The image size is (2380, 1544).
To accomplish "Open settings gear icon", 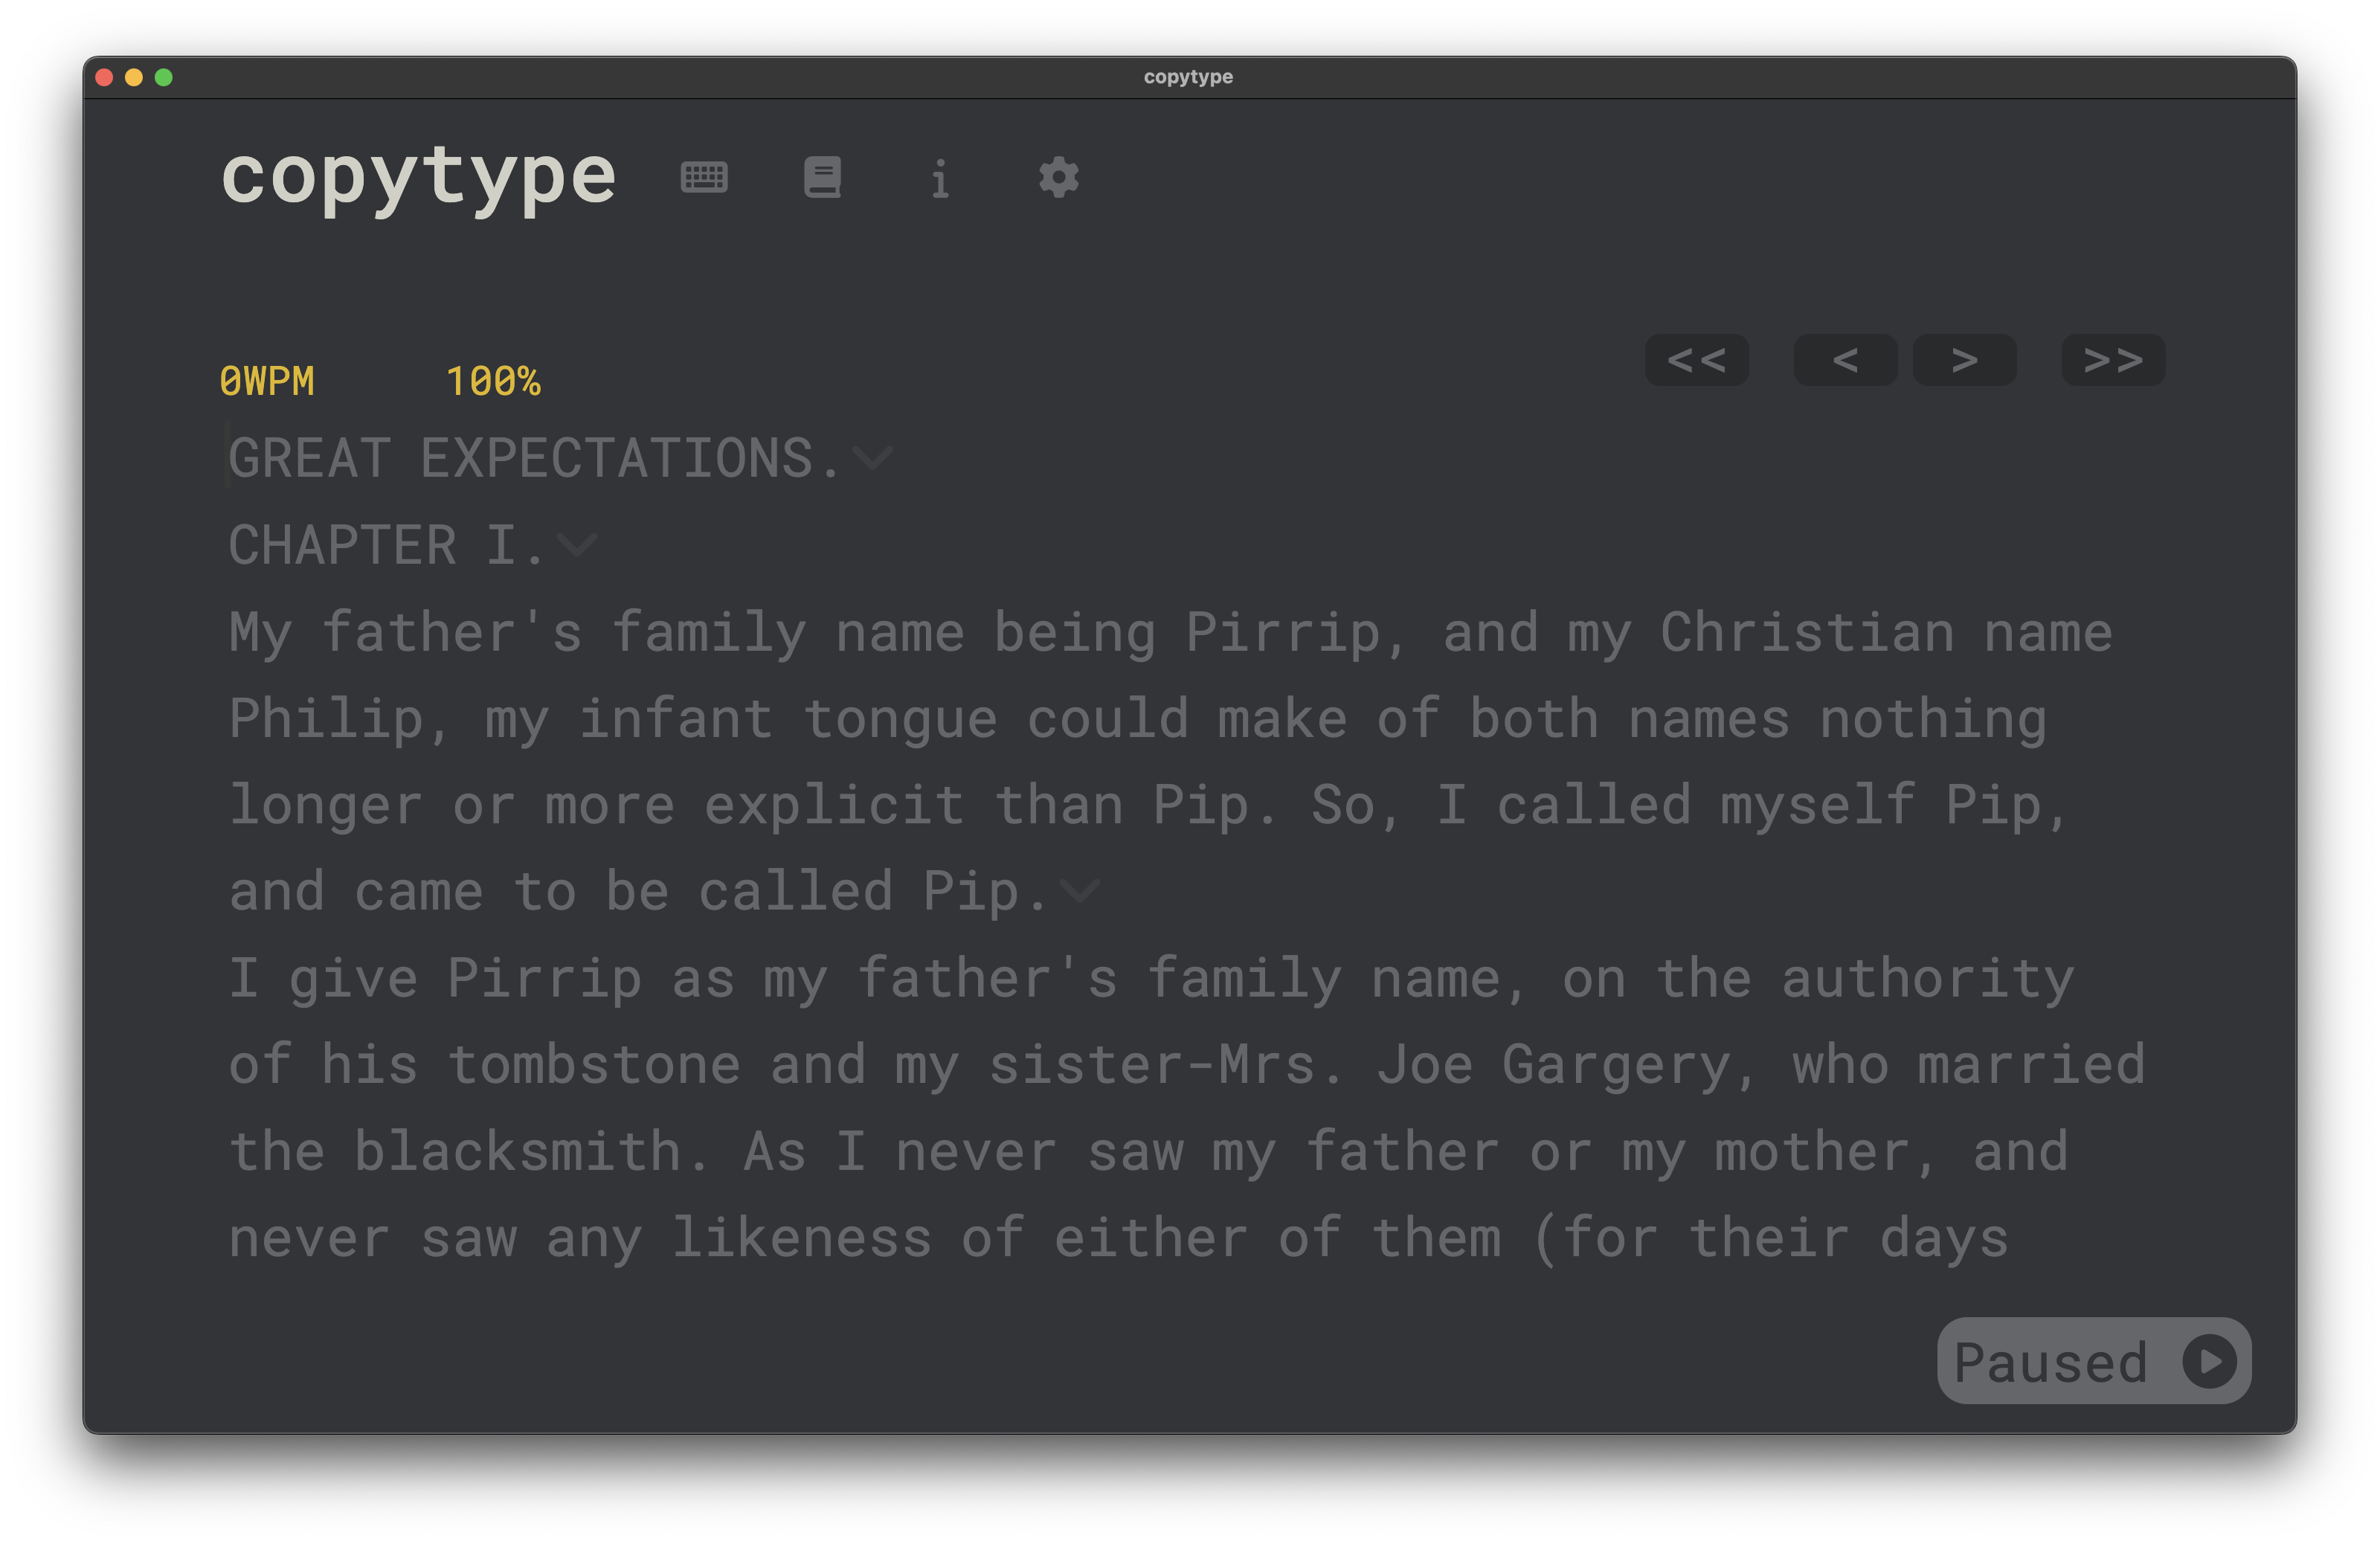I will click(1058, 178).
